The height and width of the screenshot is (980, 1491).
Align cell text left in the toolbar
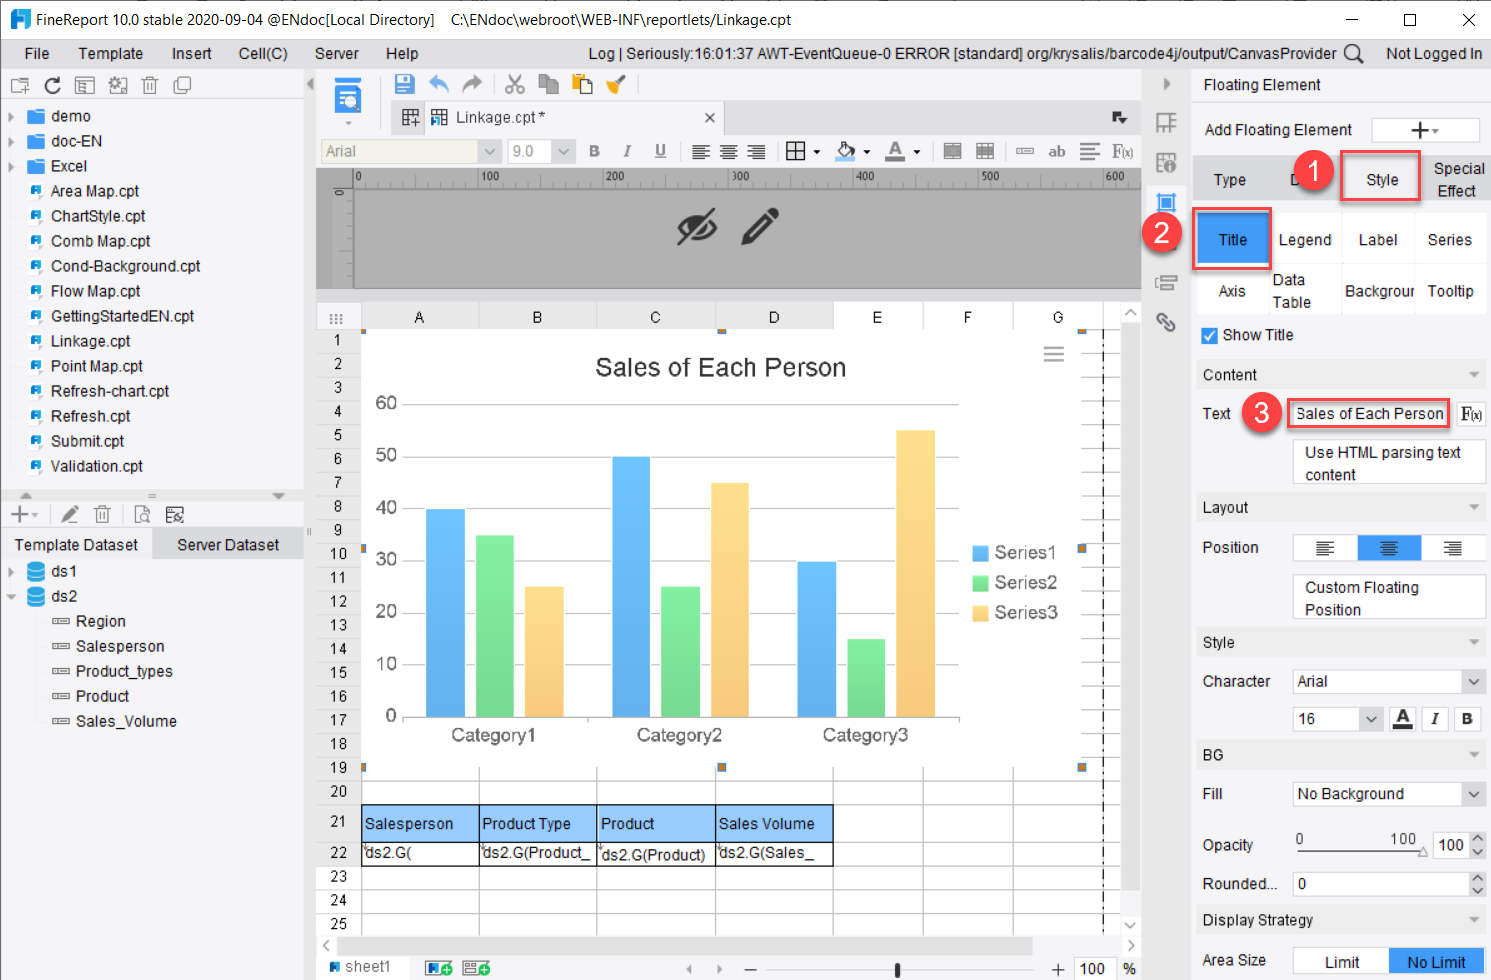[701, 152]
